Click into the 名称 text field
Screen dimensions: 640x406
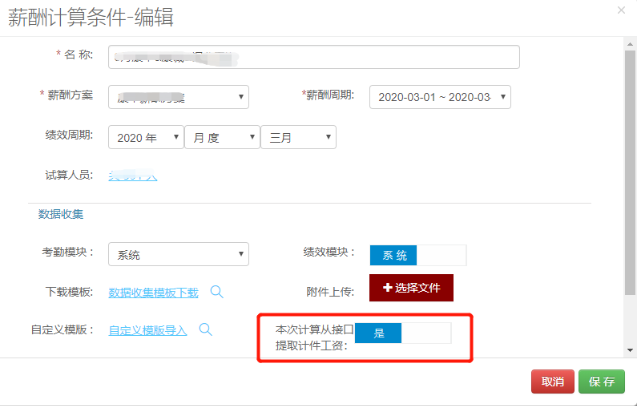[313, 56]
